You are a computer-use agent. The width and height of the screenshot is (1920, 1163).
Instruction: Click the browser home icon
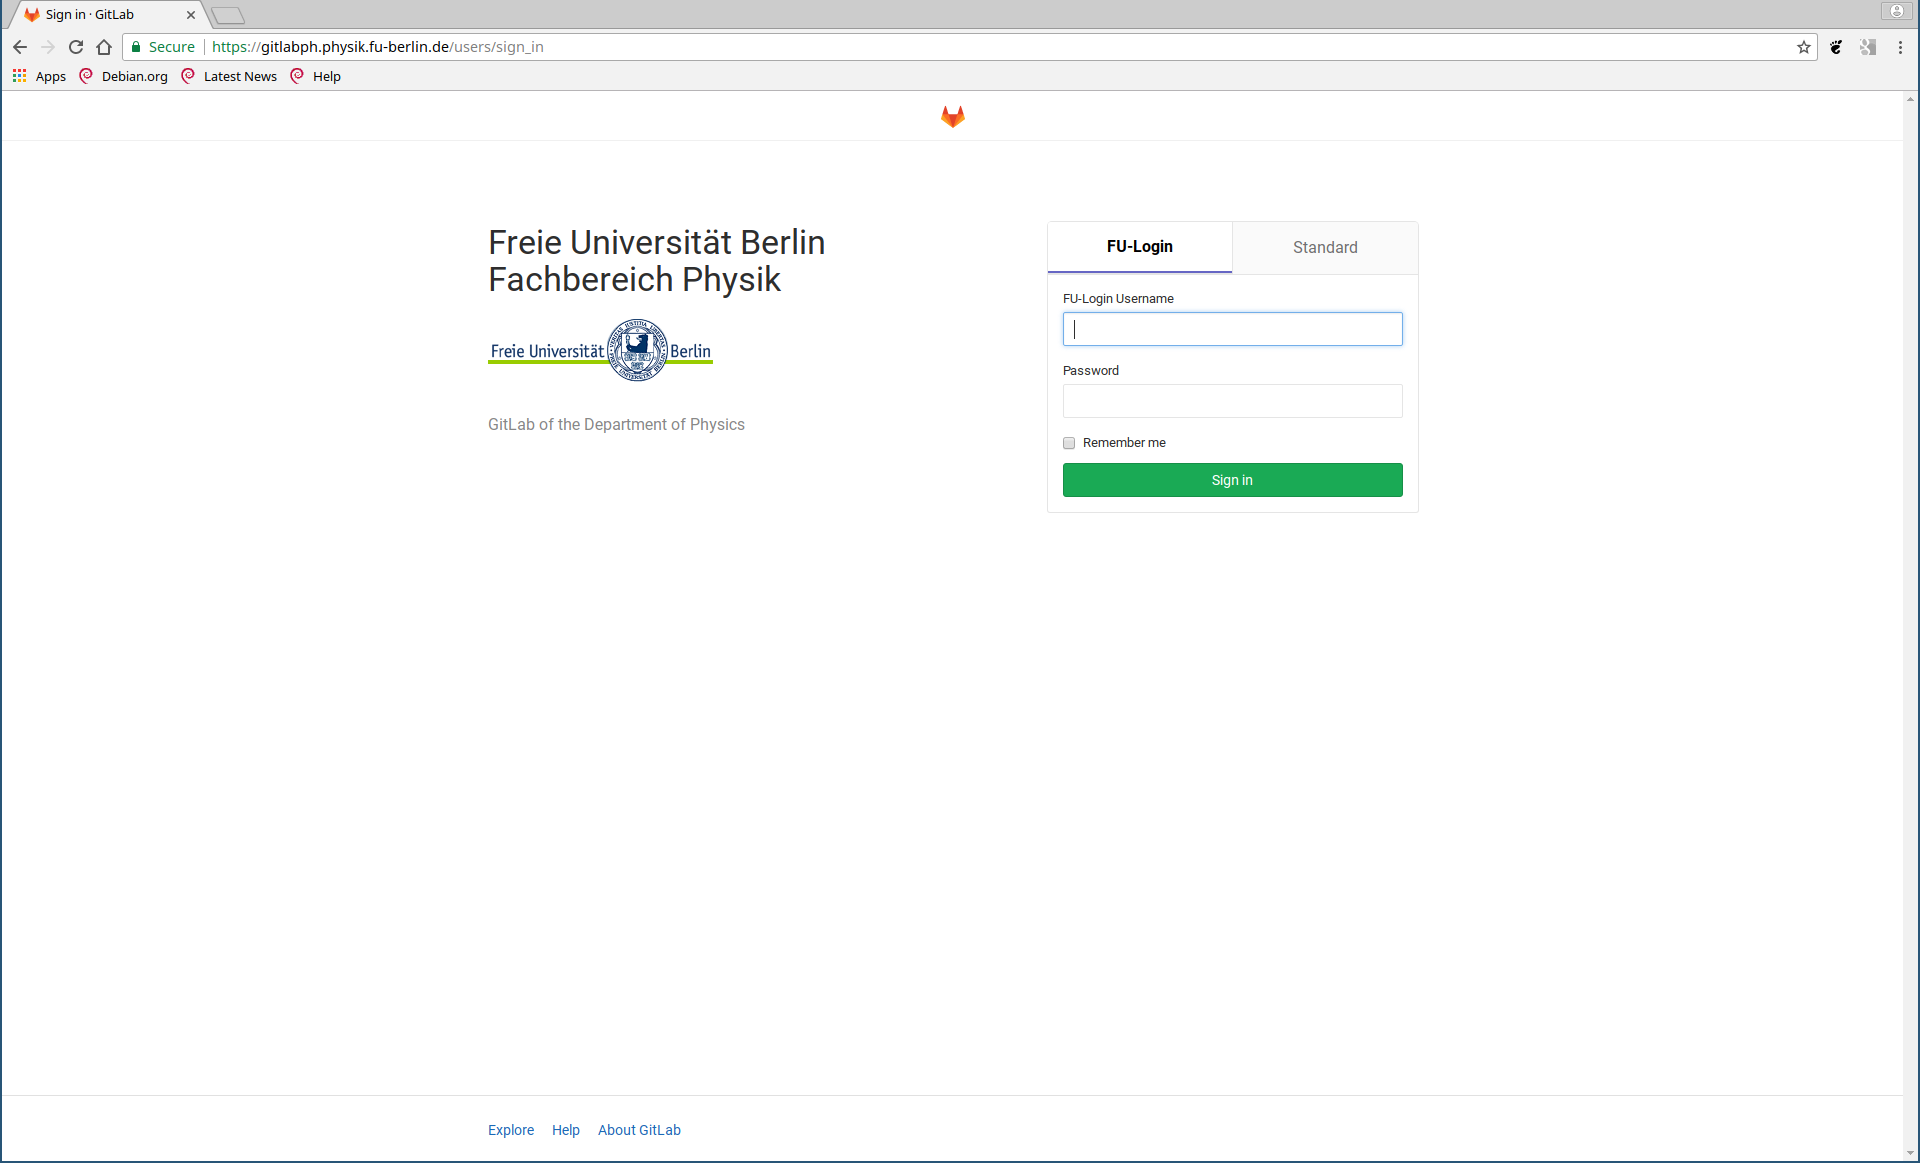click(x=104, y=47)
